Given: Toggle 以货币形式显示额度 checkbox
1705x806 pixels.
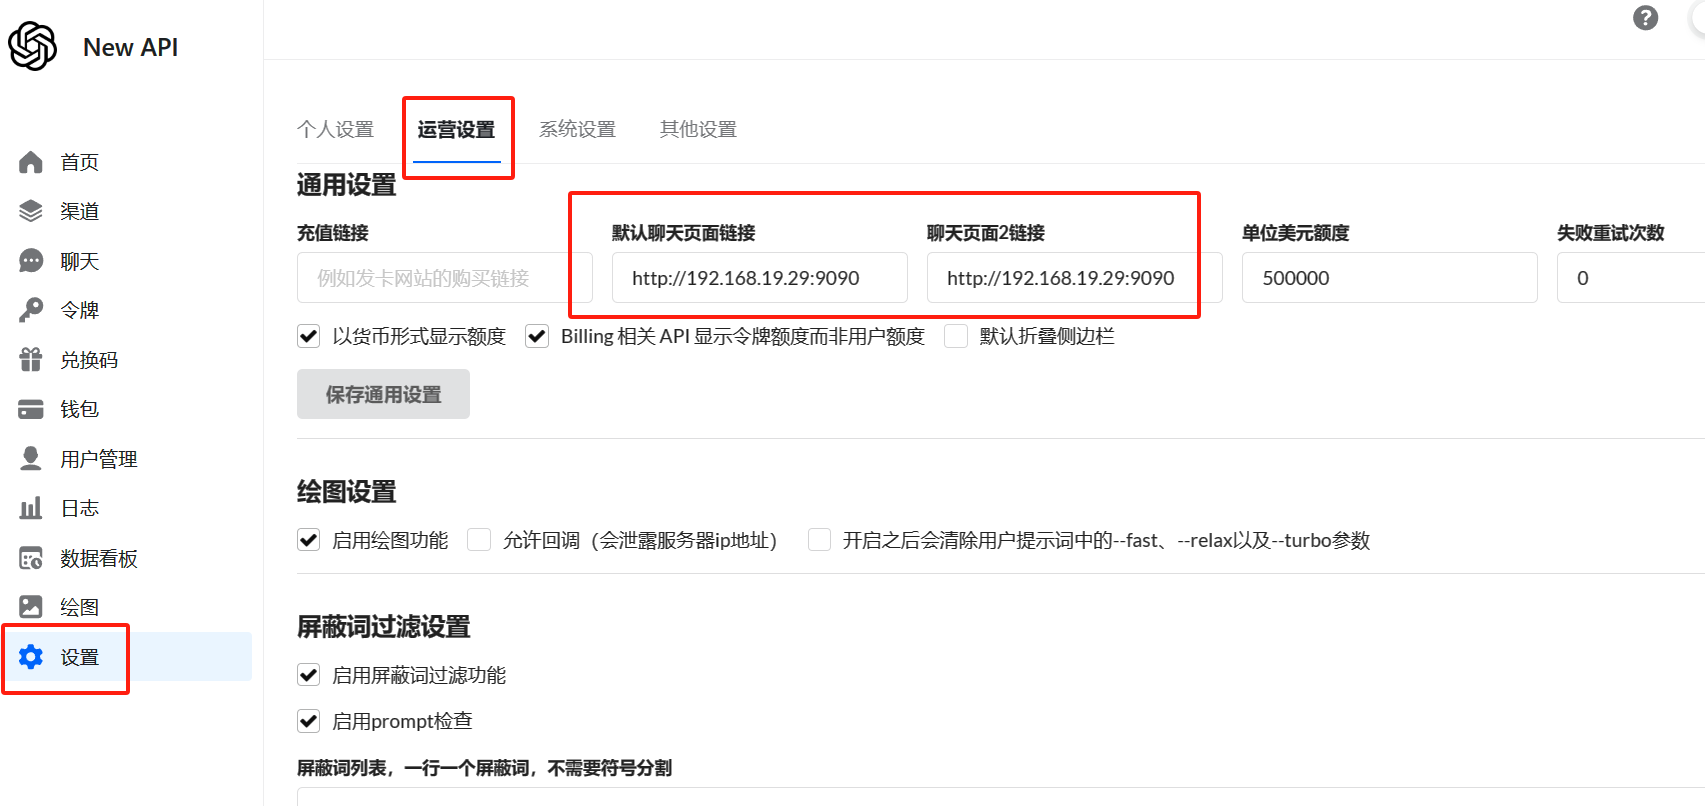Looking at the screenshot, I should click(x=309, y=336).
